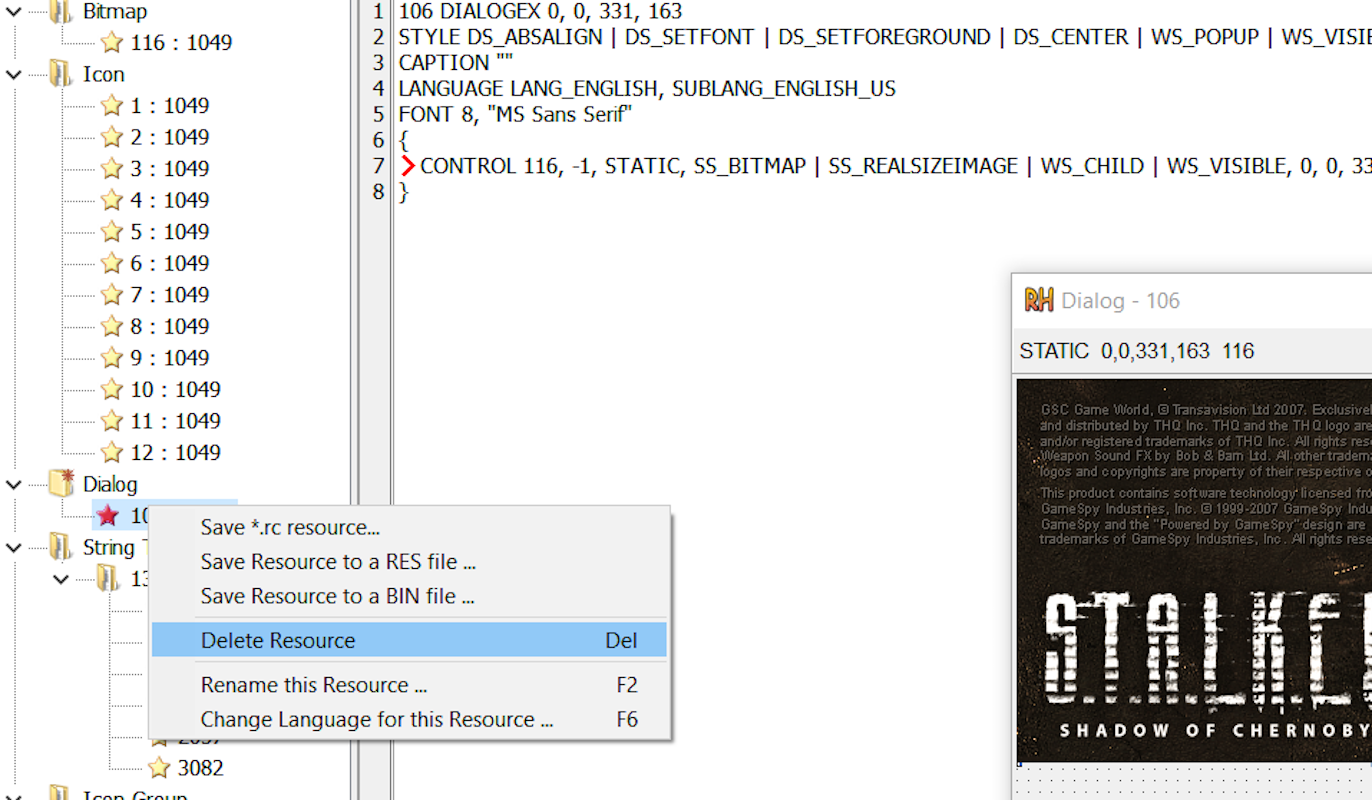Select Icon tree item 7 : 1049

coord(169,294)
